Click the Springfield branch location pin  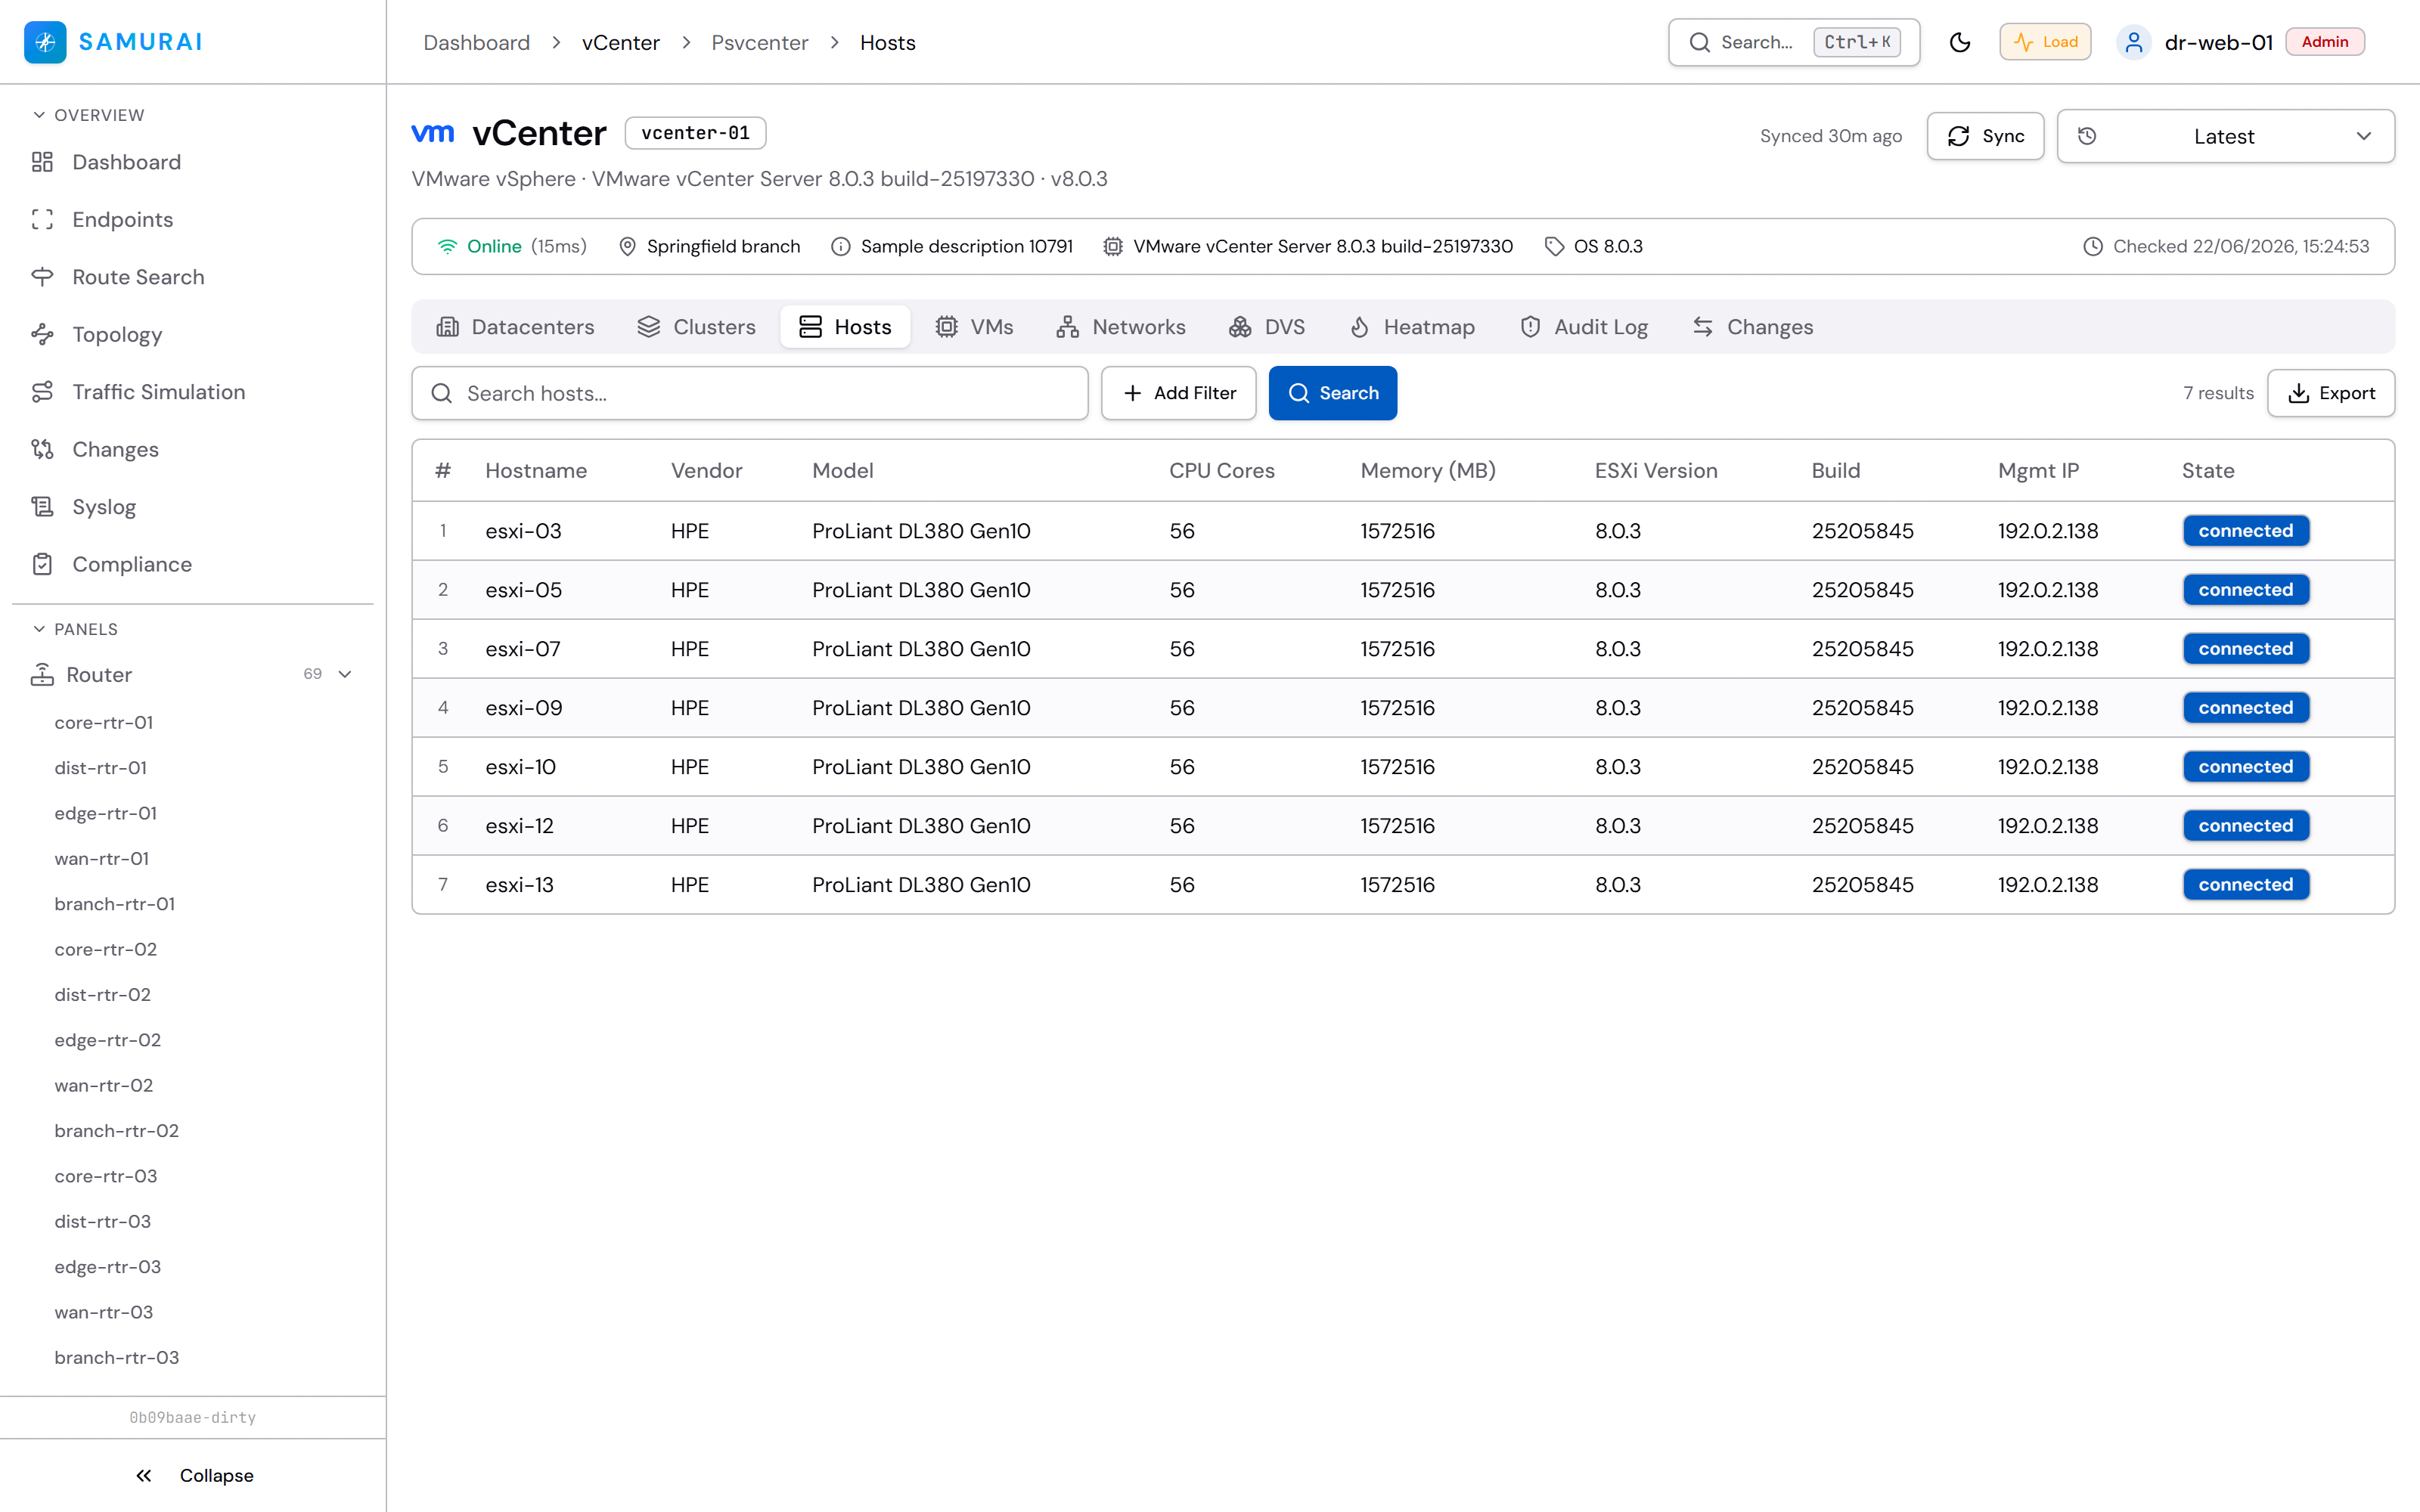tap(628, 246)
